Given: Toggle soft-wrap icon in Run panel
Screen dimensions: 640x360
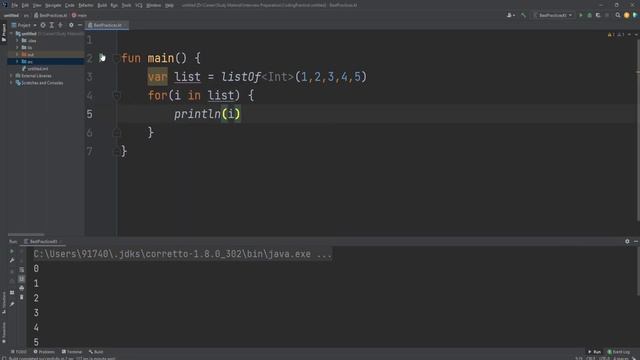Looking at the screenshot, I should pos(22,269).
